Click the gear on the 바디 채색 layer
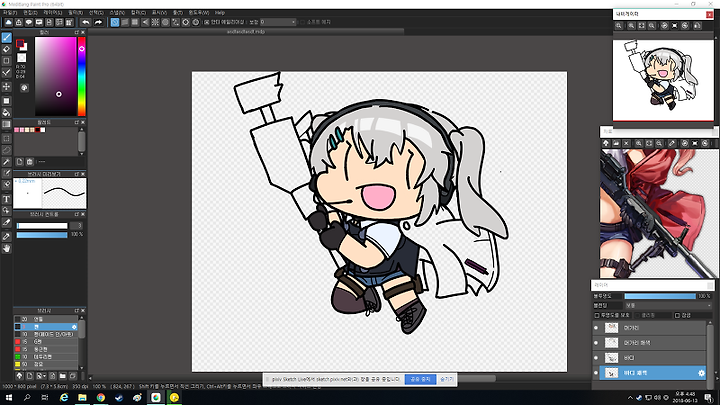Screen dimensions: 720x405 click(701, 373)
